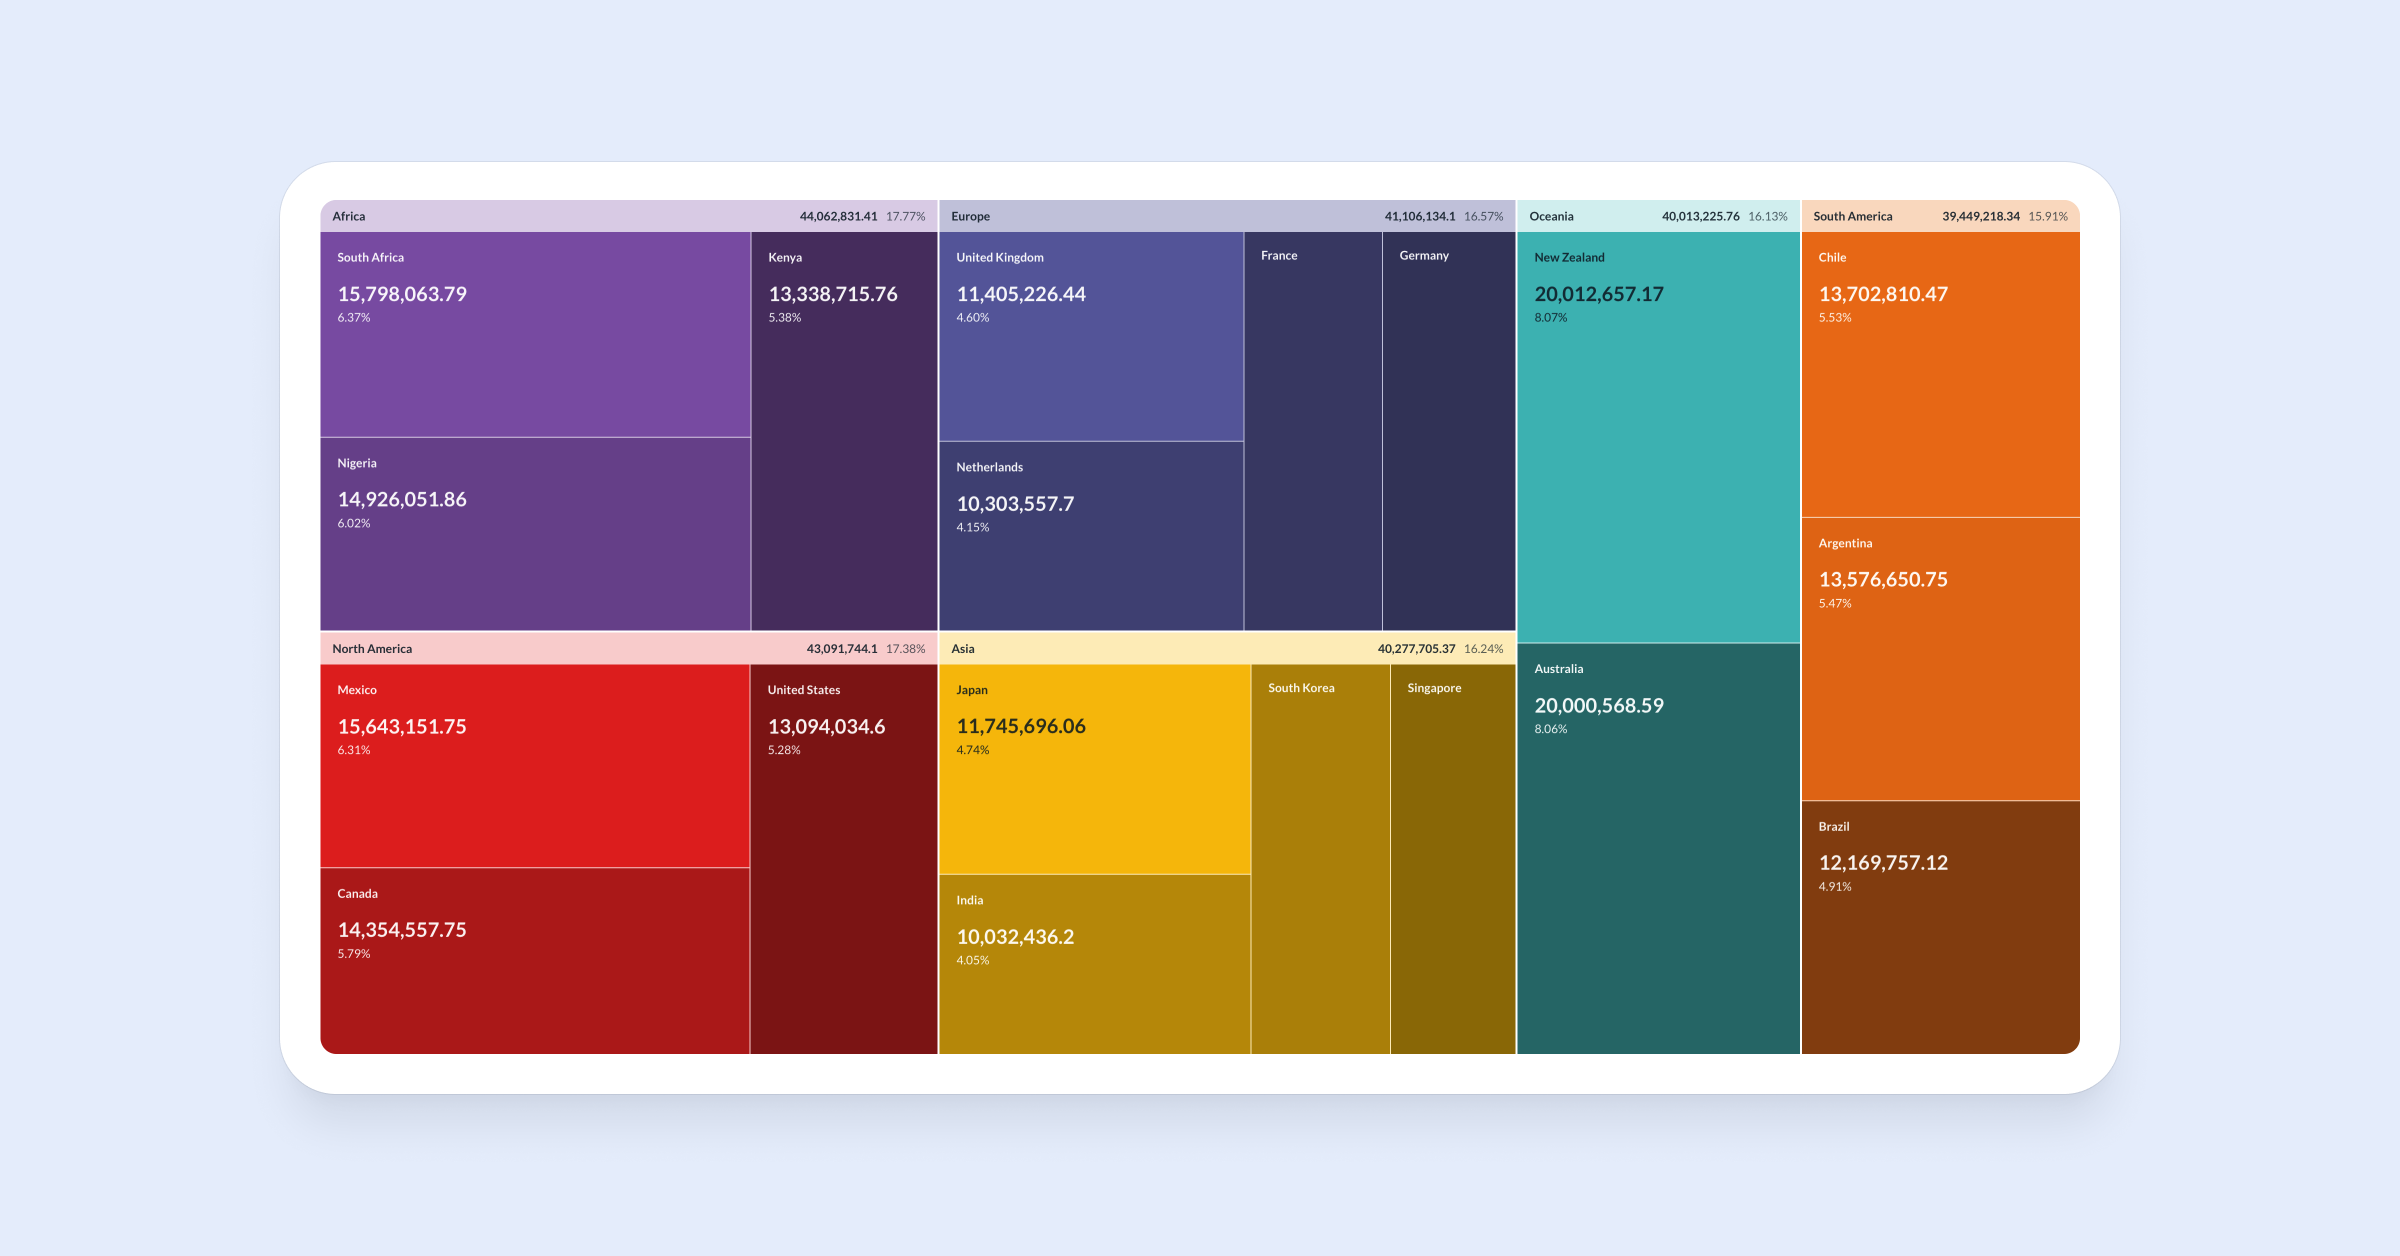Screen dimensions: 2400x1256
Task: Click the Singapore tile
Action: [1453, 859]
